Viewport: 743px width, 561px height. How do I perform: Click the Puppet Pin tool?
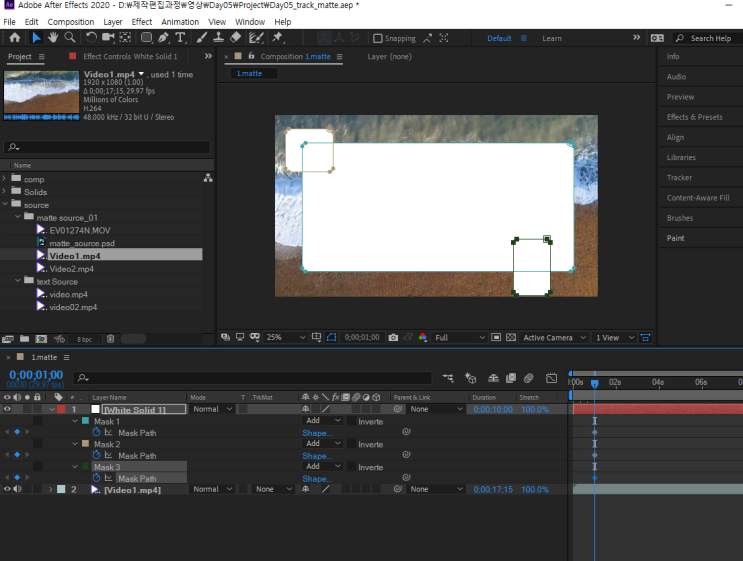tap(277, 38)
